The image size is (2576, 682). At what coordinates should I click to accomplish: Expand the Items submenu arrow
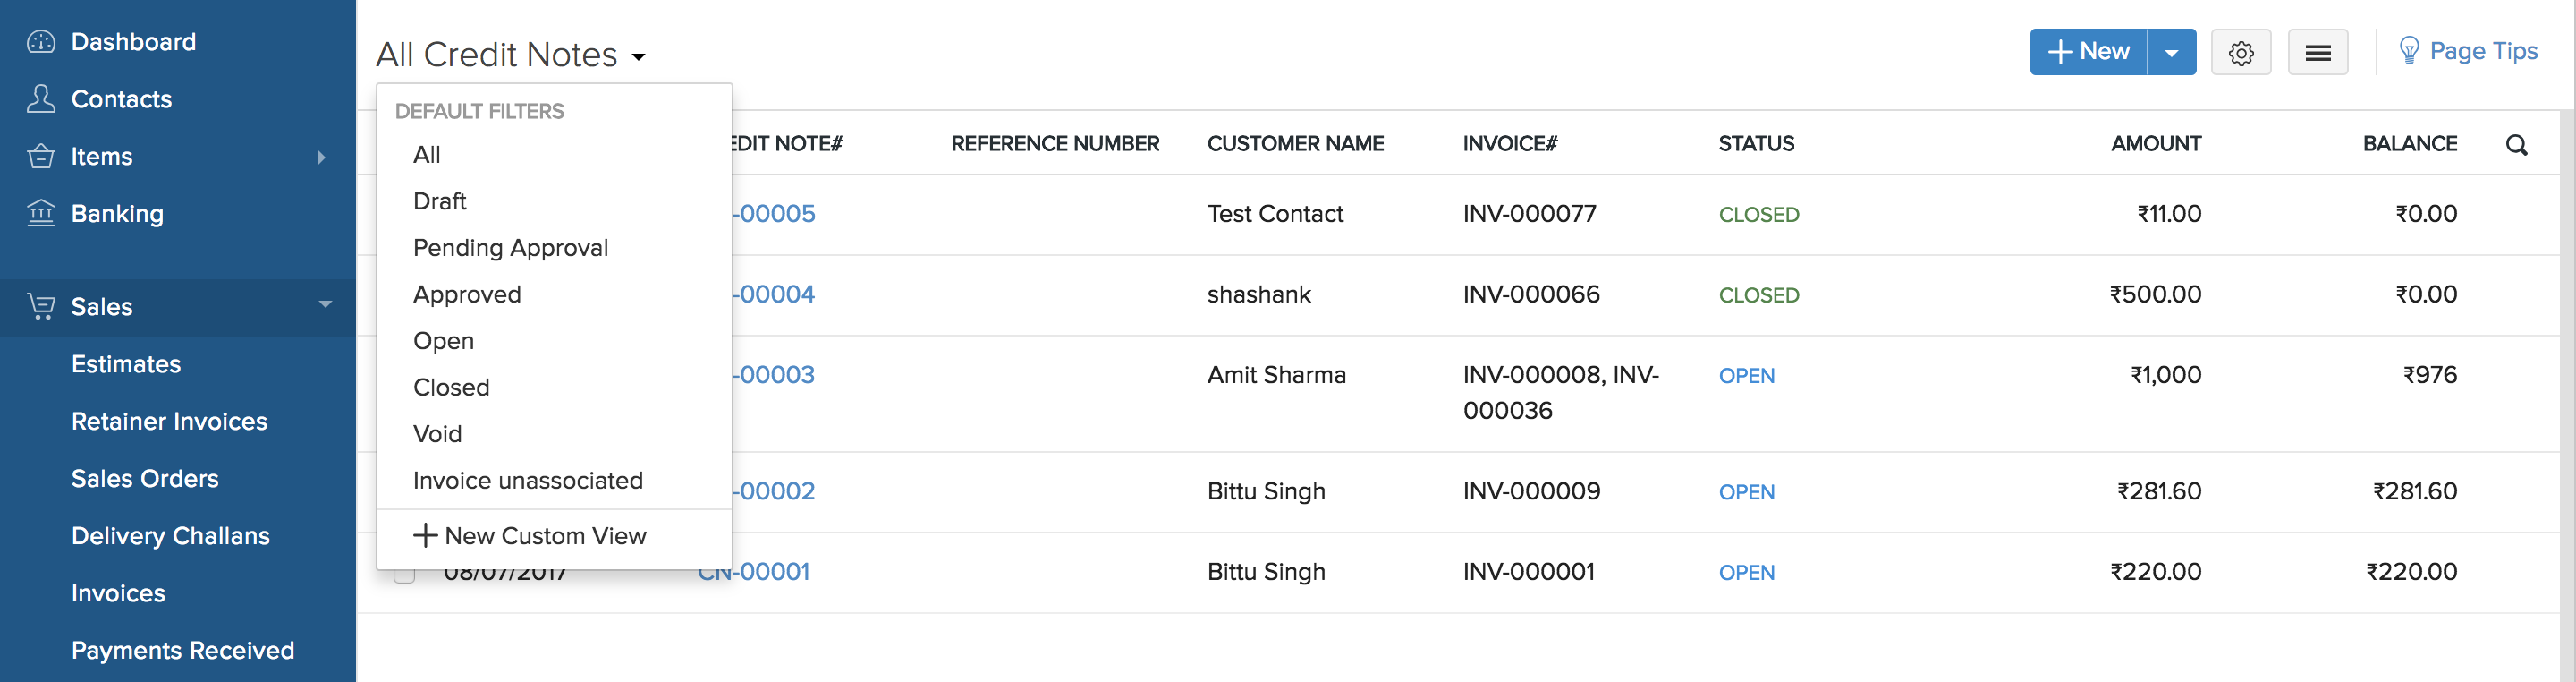(x=321, y=157)
